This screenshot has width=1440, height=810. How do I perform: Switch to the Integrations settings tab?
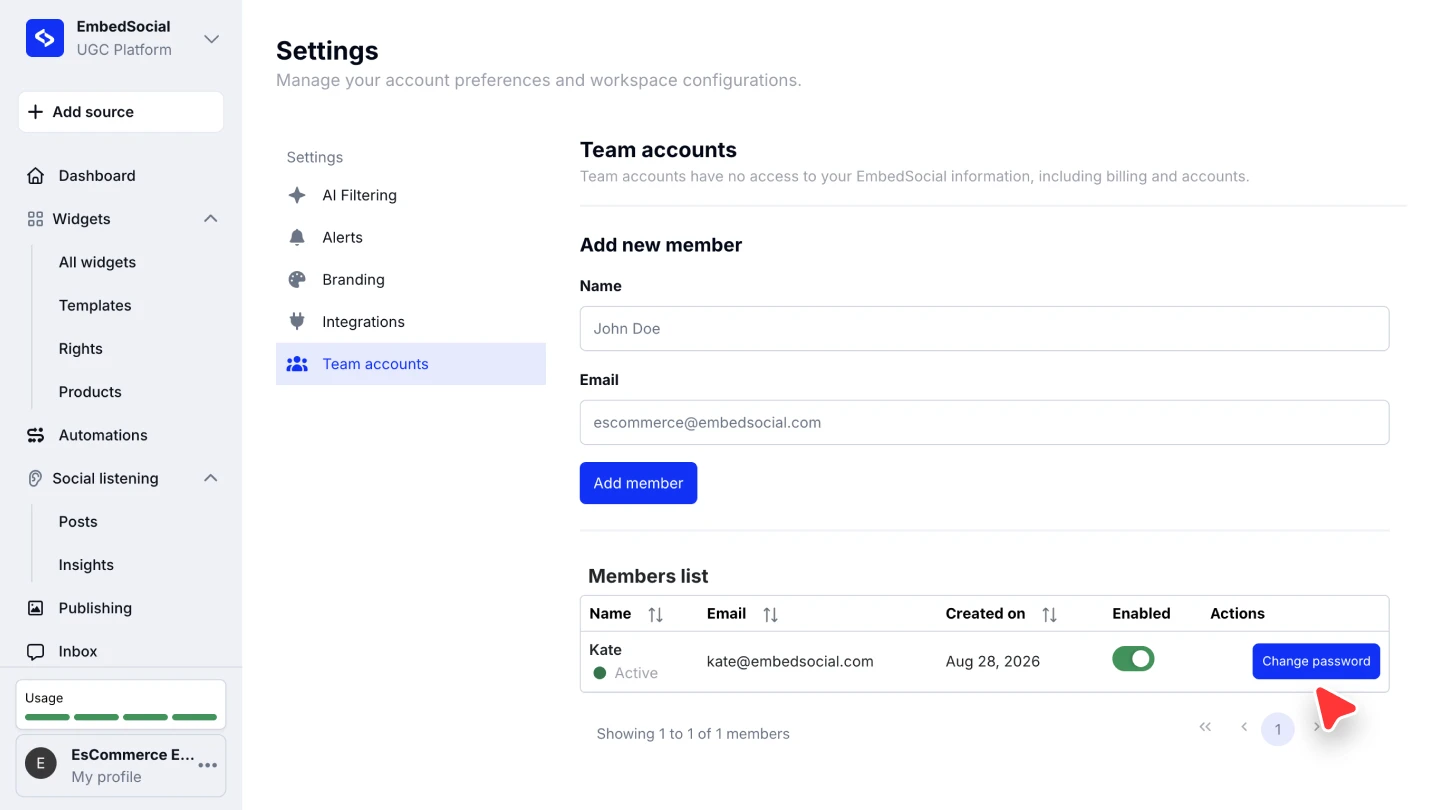pyautogui.click(x=411, y=322)
